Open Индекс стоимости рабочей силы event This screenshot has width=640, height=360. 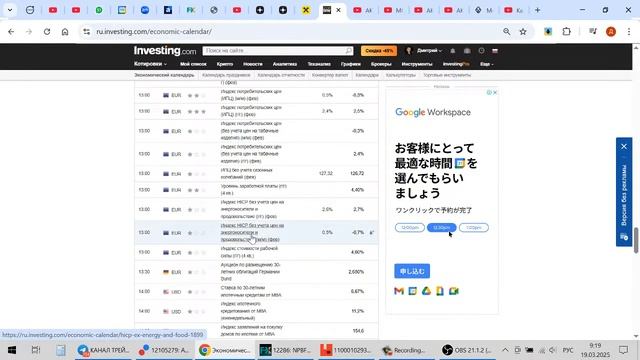click(x=249, y=252)
